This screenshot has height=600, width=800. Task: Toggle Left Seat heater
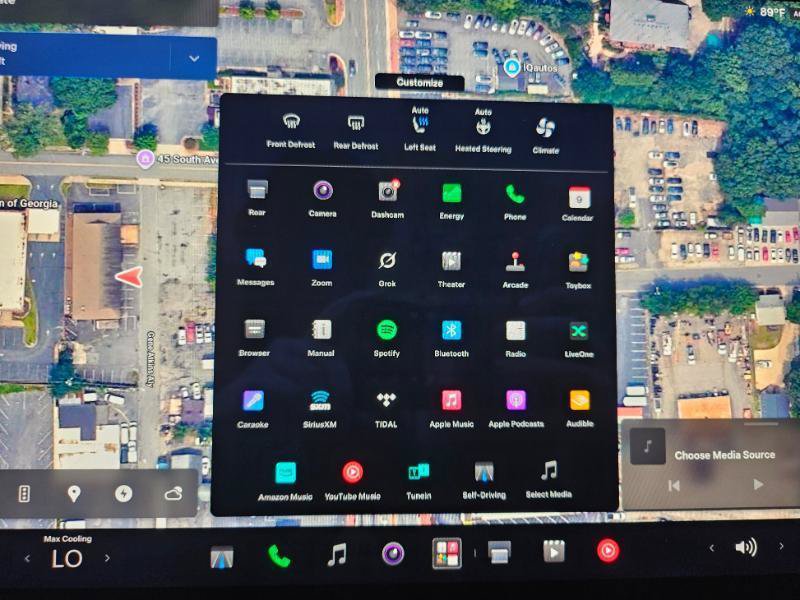420,129
